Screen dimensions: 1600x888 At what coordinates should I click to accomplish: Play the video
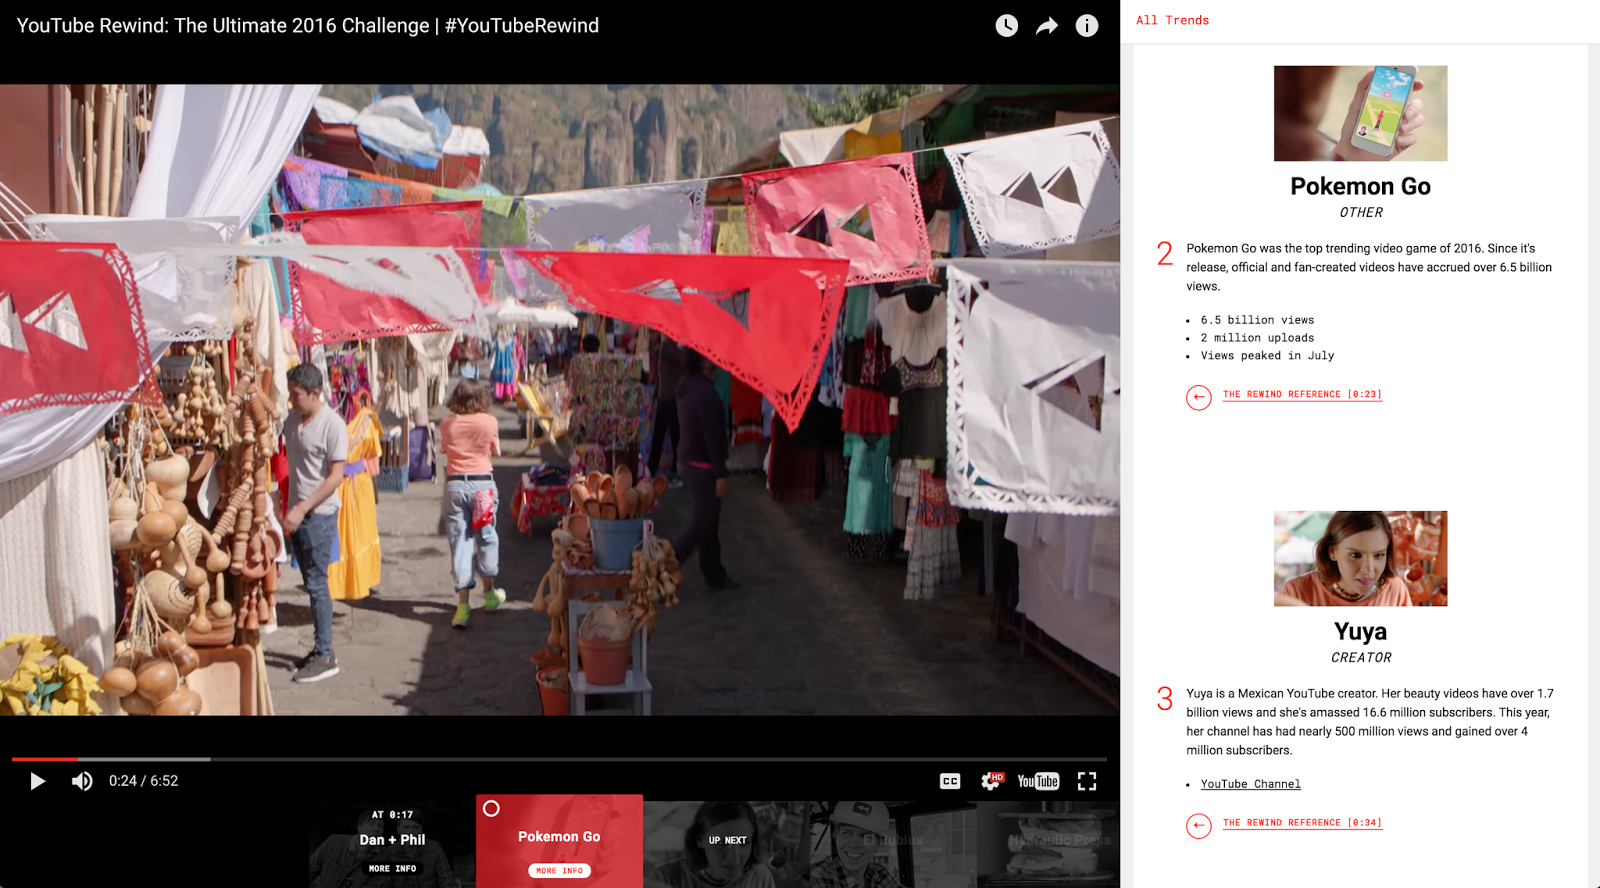37,781
